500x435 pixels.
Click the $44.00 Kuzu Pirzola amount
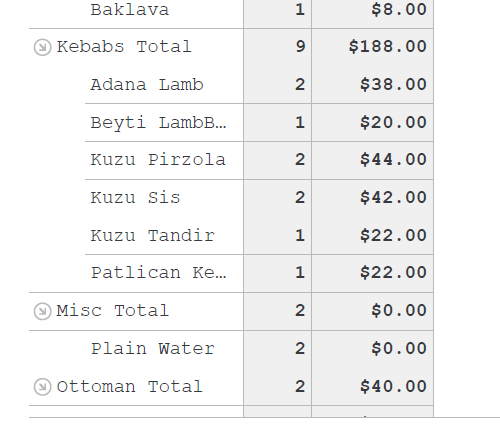pyautogui.click(x=393, y=159)
